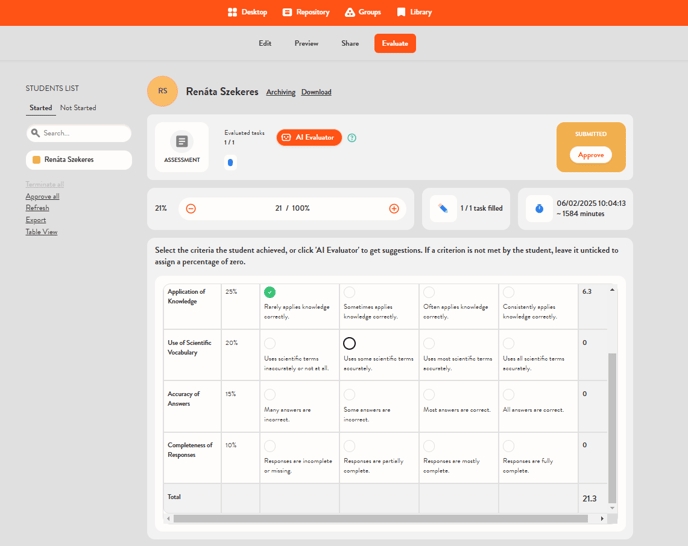Choose 'All answers are correct' radio button
Viewport: 688px width, 546px height.
(x=509, y=395)
